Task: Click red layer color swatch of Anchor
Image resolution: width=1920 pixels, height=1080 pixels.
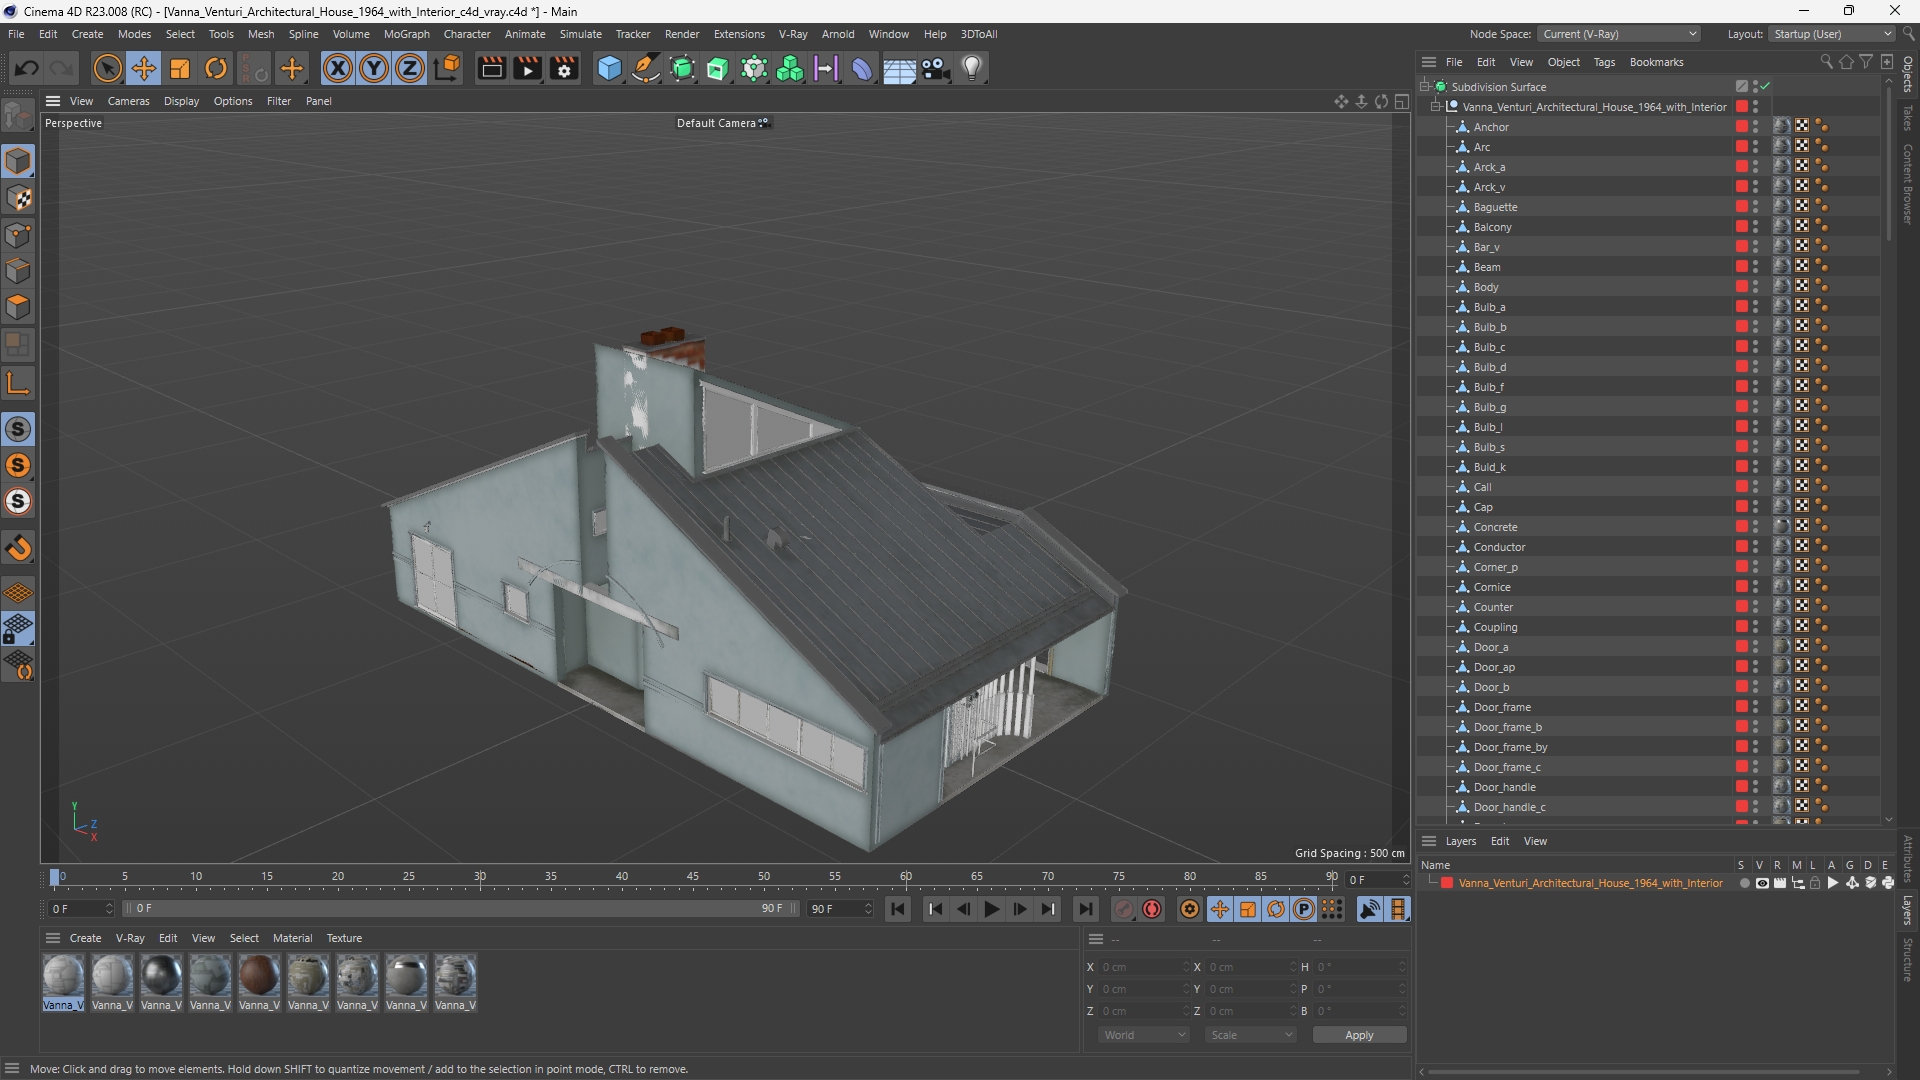Action: click(x=1741, y=127)
